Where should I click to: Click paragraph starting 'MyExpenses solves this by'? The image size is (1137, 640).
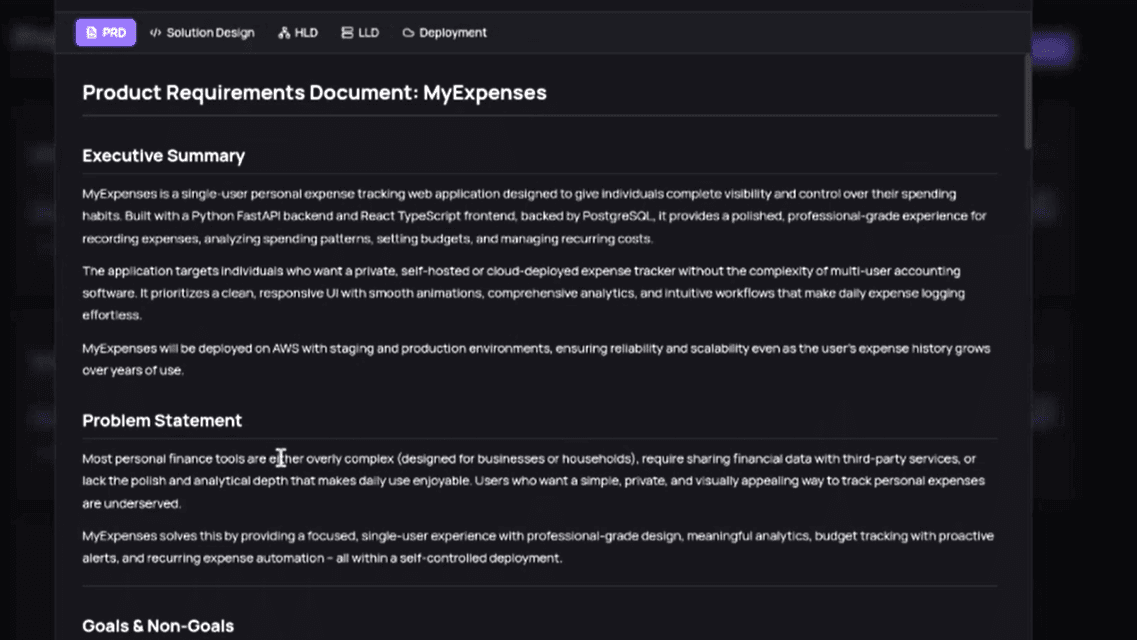coord(538,547)
